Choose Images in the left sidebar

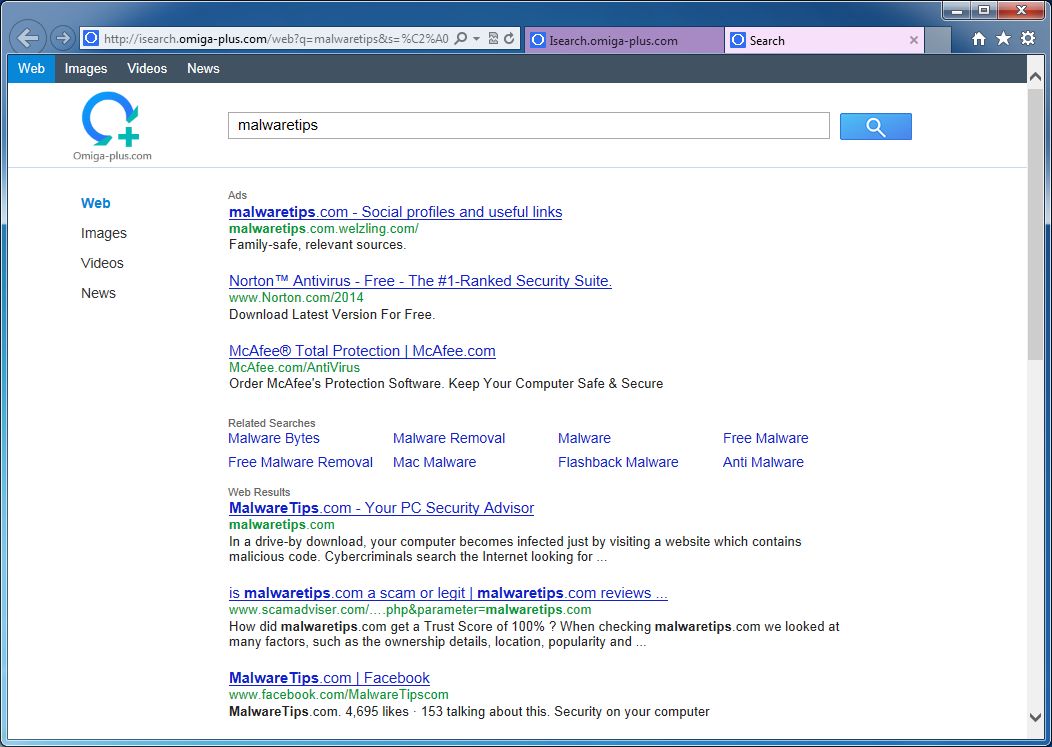click(103, 233)
